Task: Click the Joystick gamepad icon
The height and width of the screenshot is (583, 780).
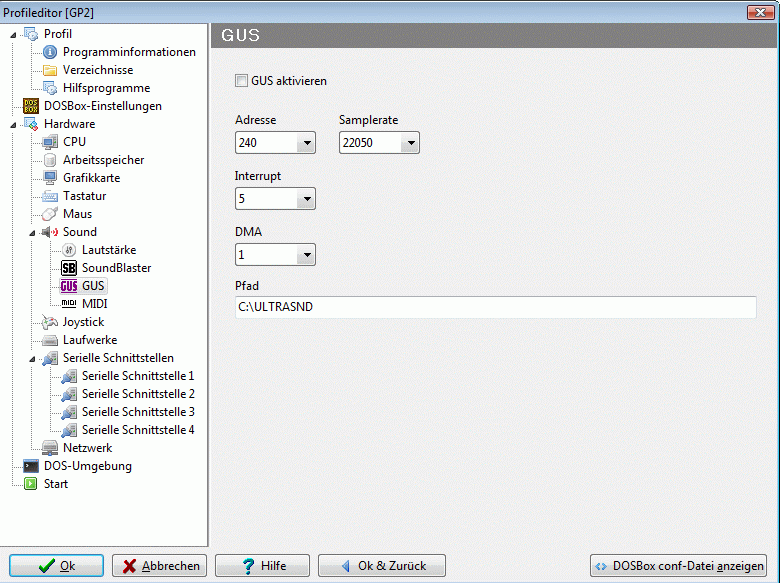Action: click(50, 322)
